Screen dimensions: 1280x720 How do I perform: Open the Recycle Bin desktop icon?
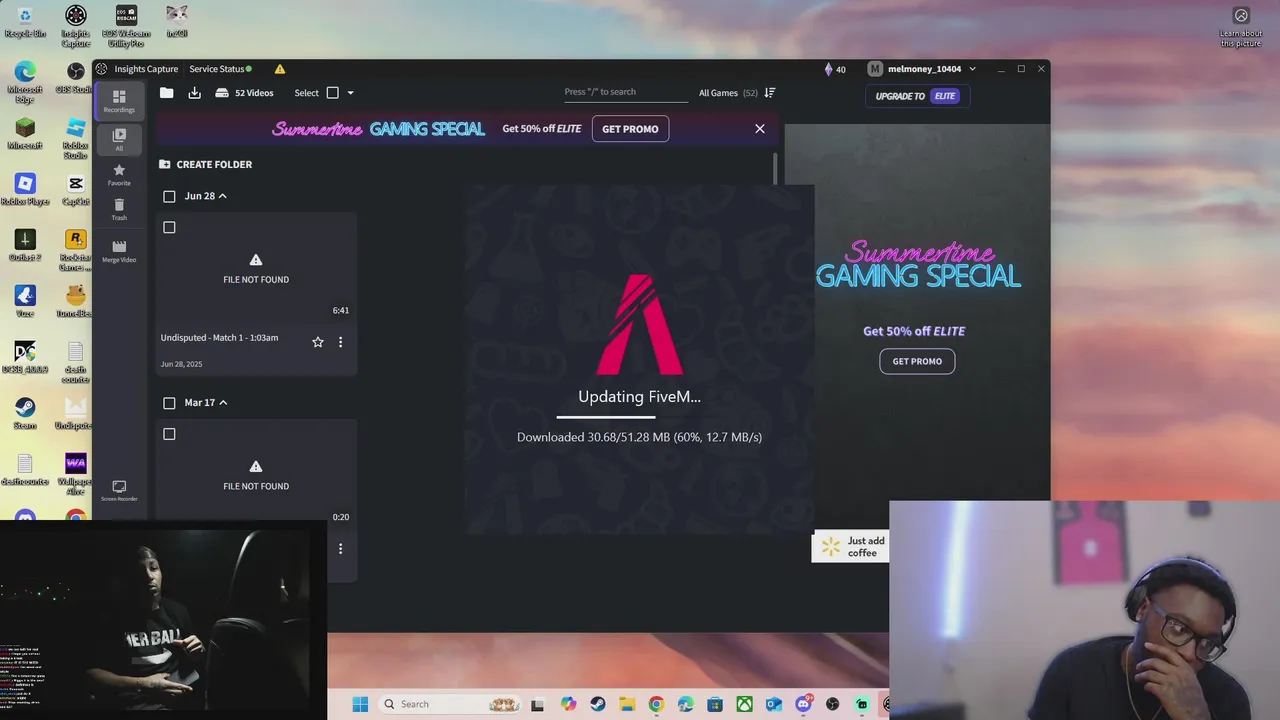click(x=25, y=20)
